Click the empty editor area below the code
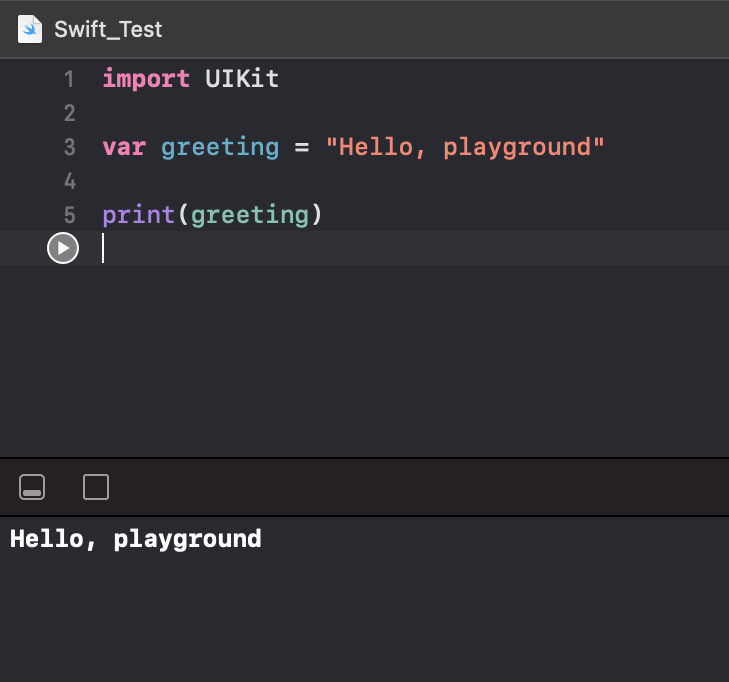Viewport: 729px width, 682px height. 400,360
